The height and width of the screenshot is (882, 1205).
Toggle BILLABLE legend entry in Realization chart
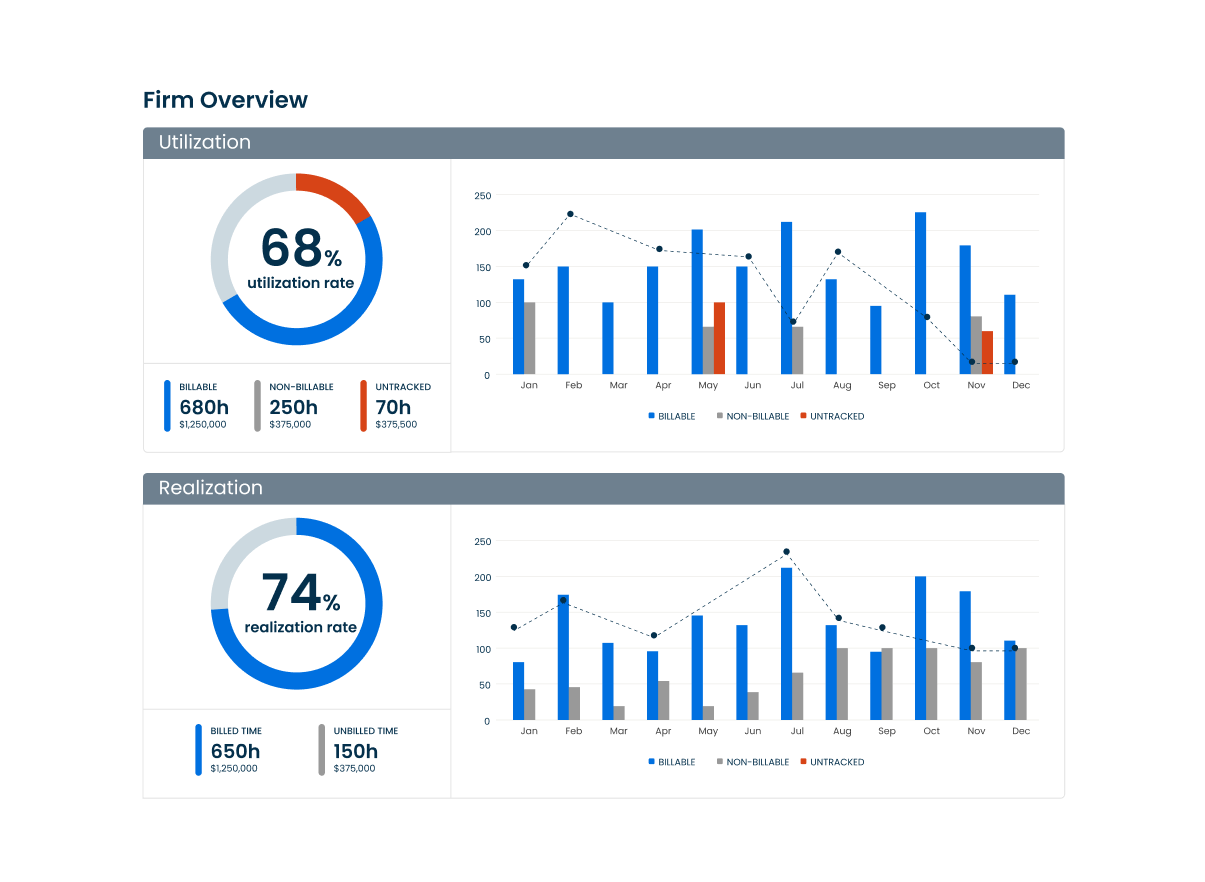(x=671, y=762)
